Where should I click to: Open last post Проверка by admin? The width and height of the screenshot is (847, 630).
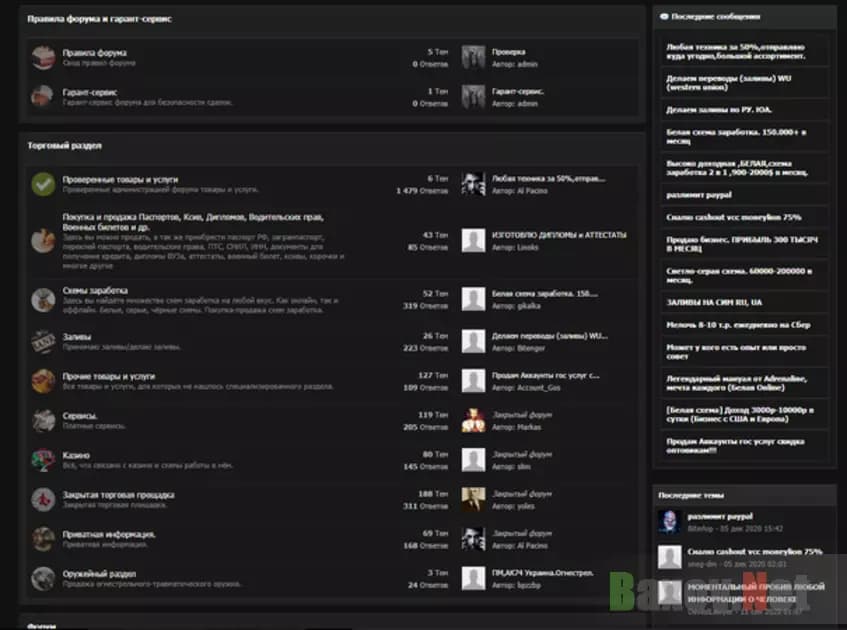tap(508, 52)
